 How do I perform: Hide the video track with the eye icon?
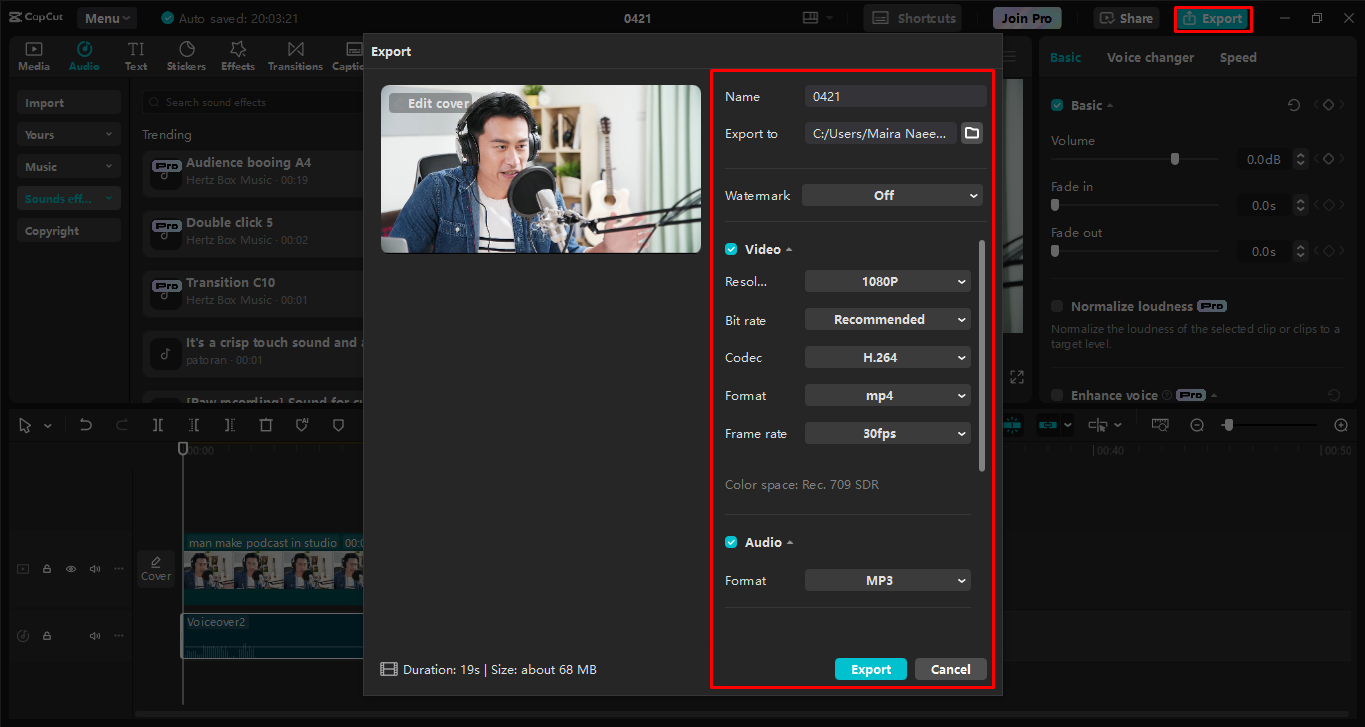coord(71,569)
